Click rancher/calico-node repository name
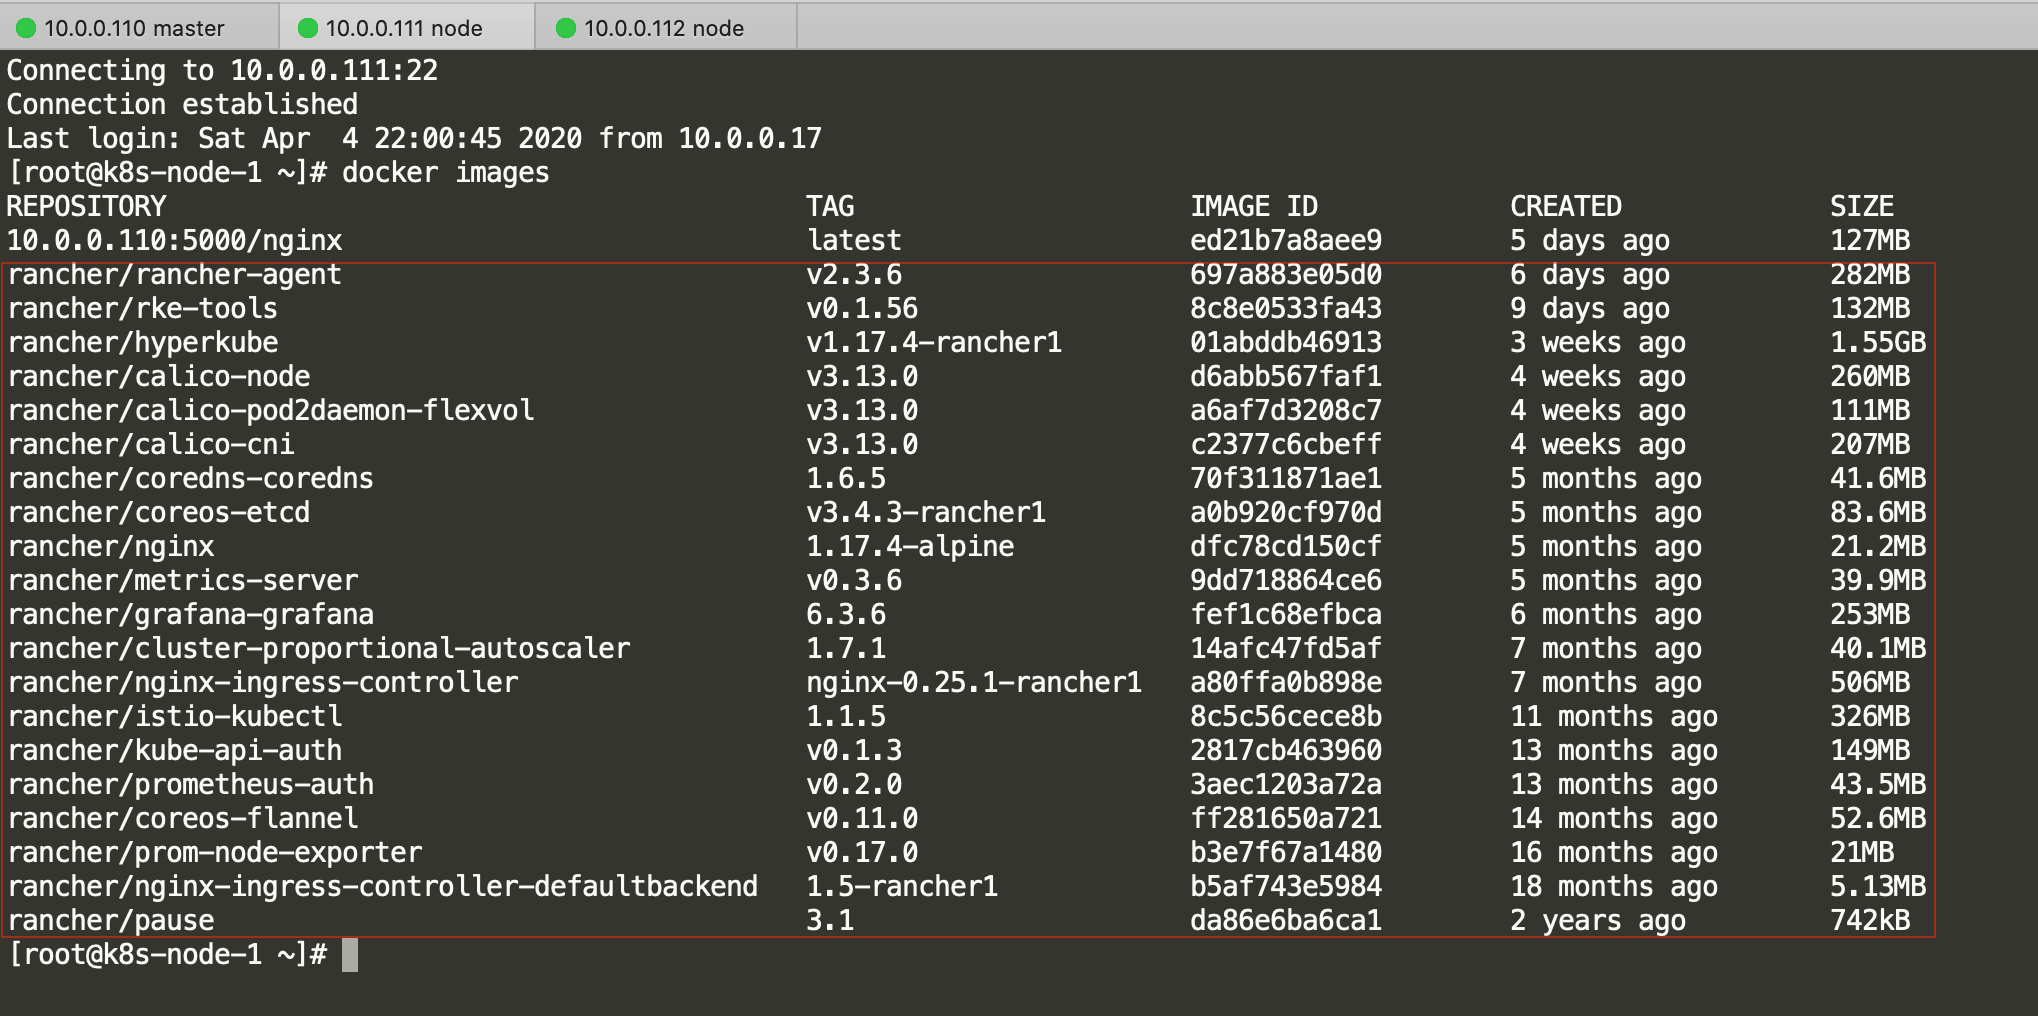 pyautogui.click(x=159, y=377)
